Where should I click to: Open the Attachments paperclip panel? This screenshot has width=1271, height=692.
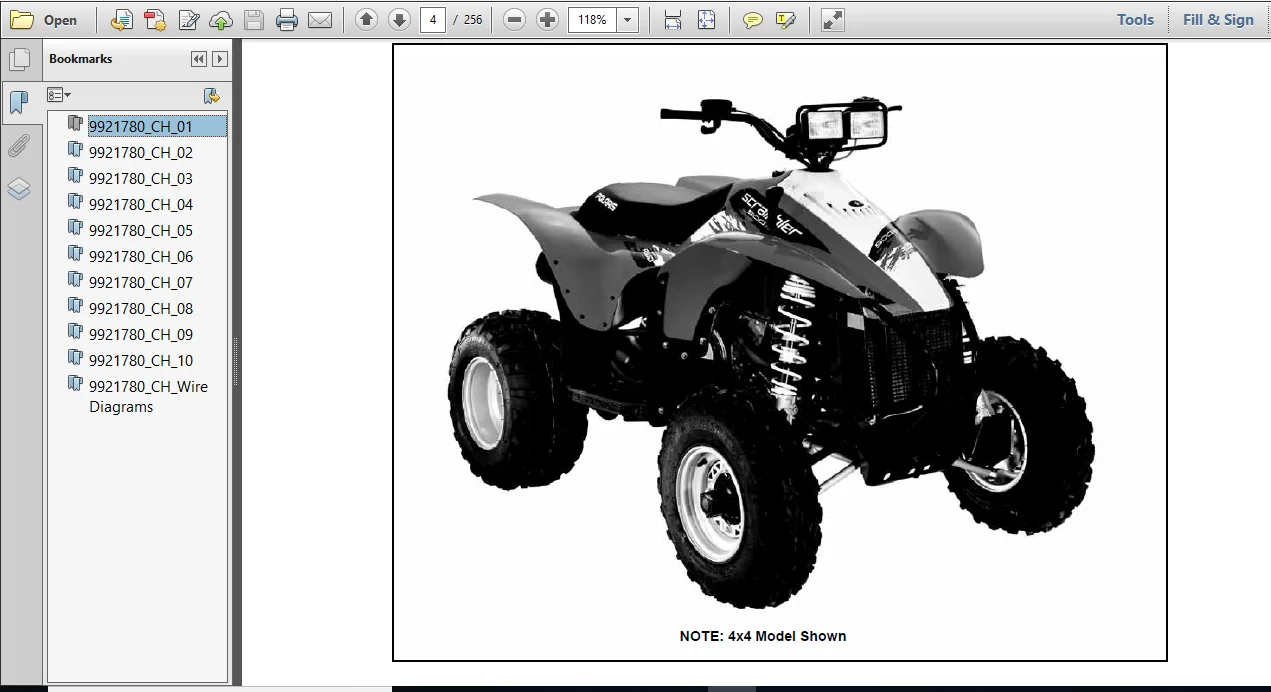[19, 146]
